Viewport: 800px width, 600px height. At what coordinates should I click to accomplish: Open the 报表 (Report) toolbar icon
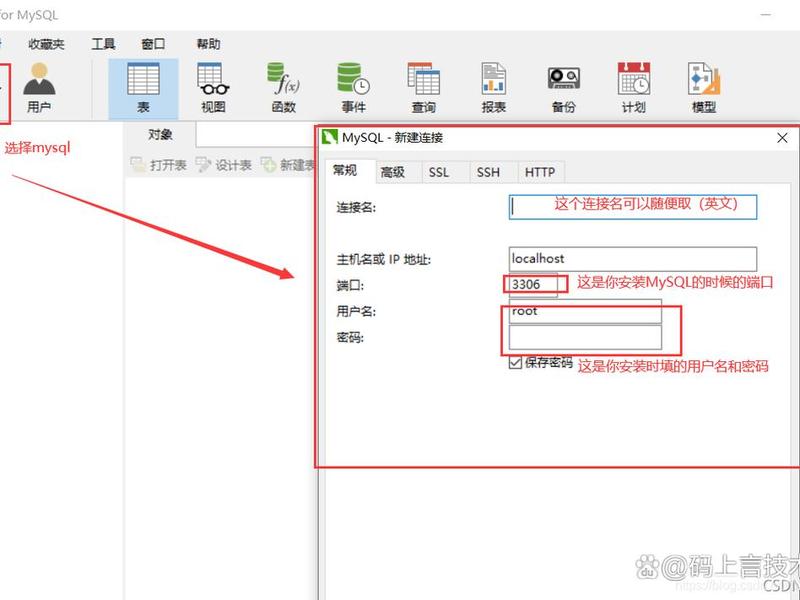[493, 88]
